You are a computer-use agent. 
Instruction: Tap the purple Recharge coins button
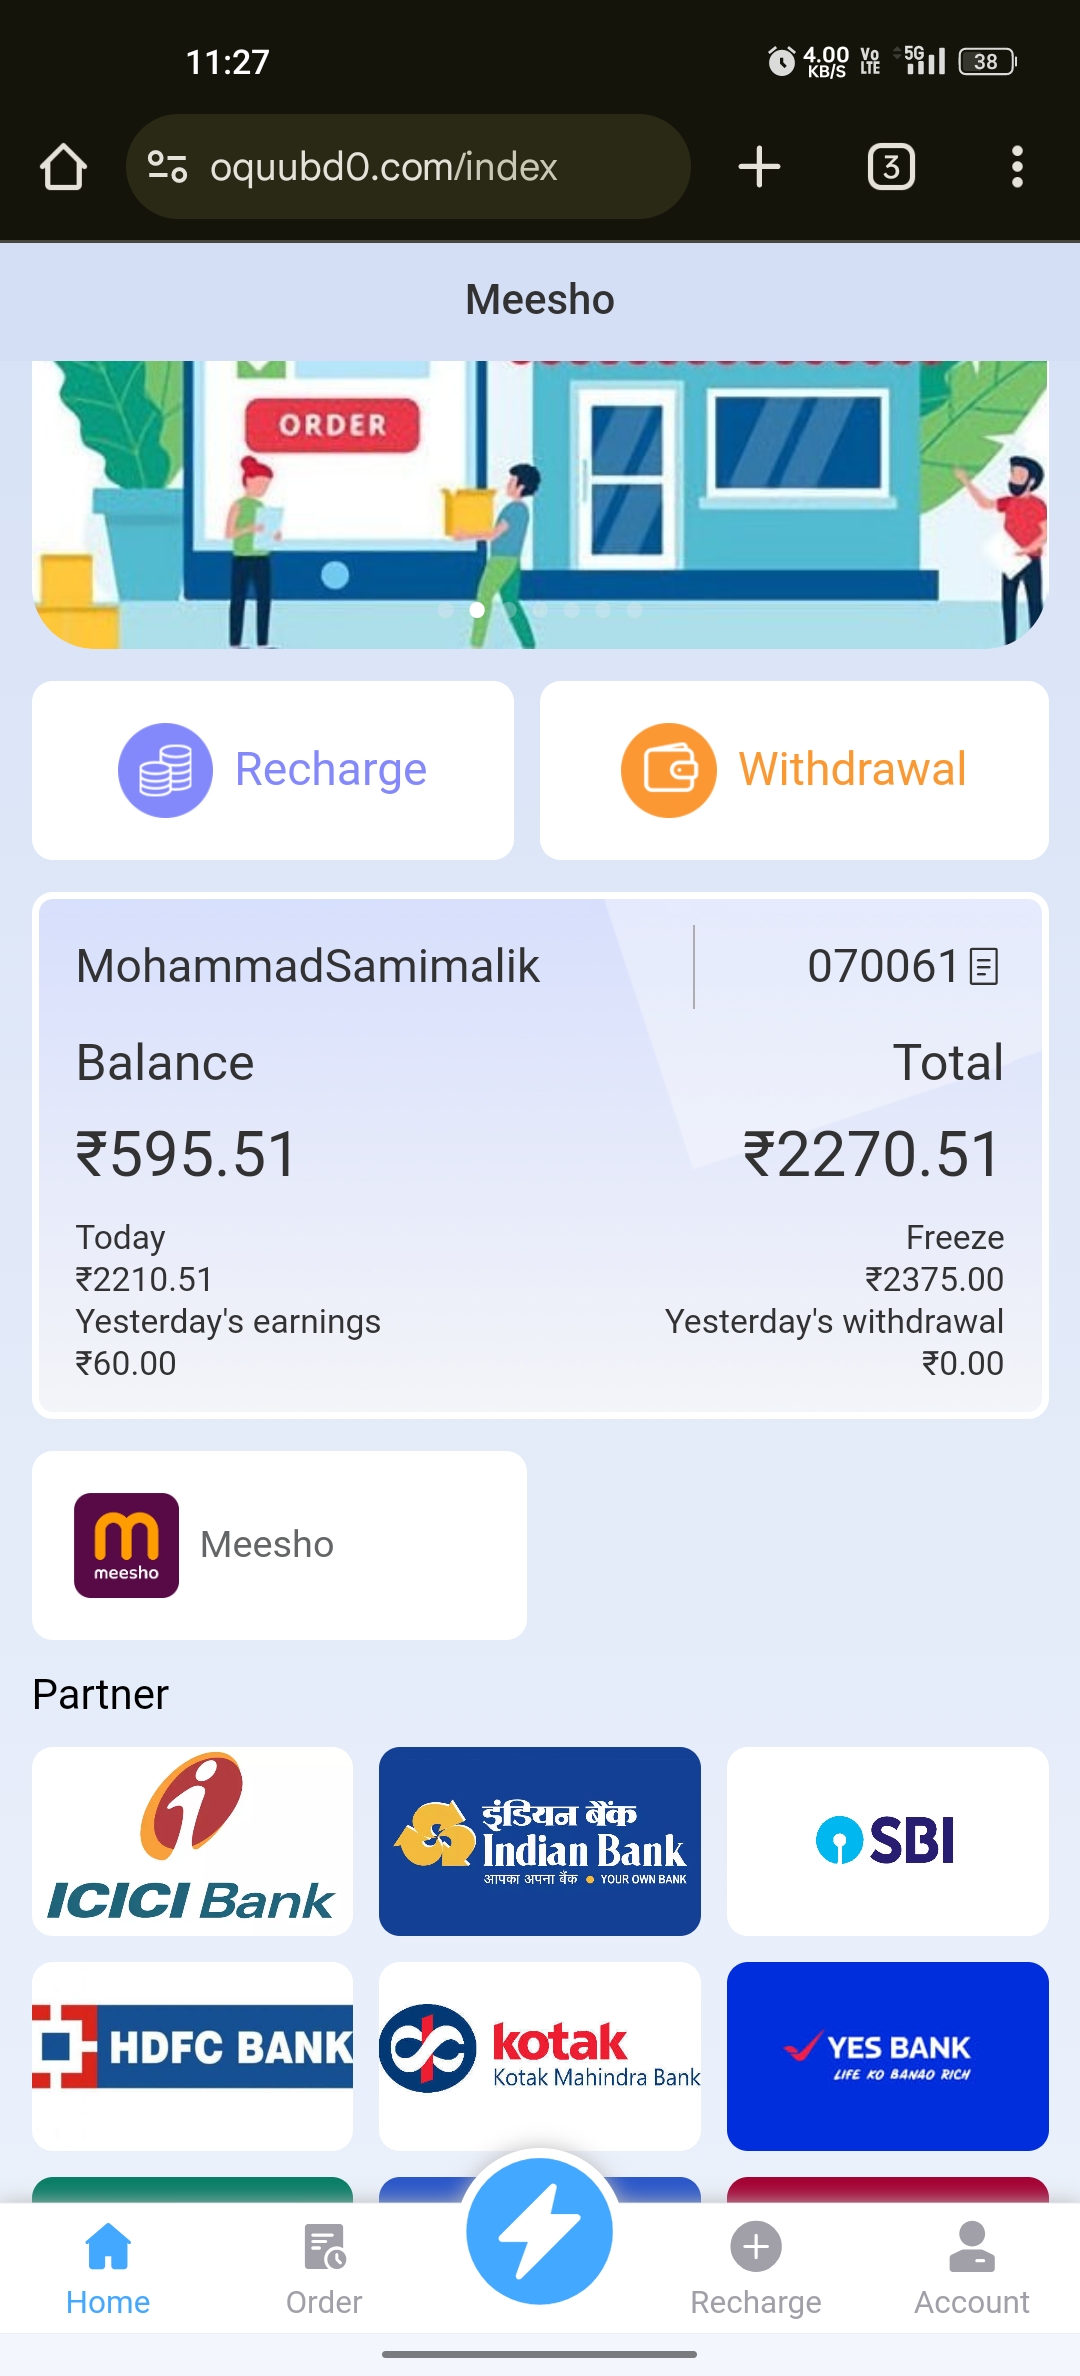click(x=273, y=770)
